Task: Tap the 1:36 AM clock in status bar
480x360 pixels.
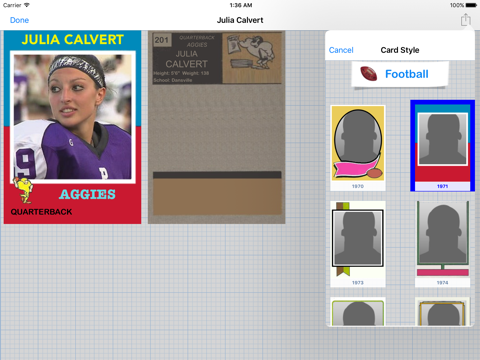Action: click(x=241, y=5)
